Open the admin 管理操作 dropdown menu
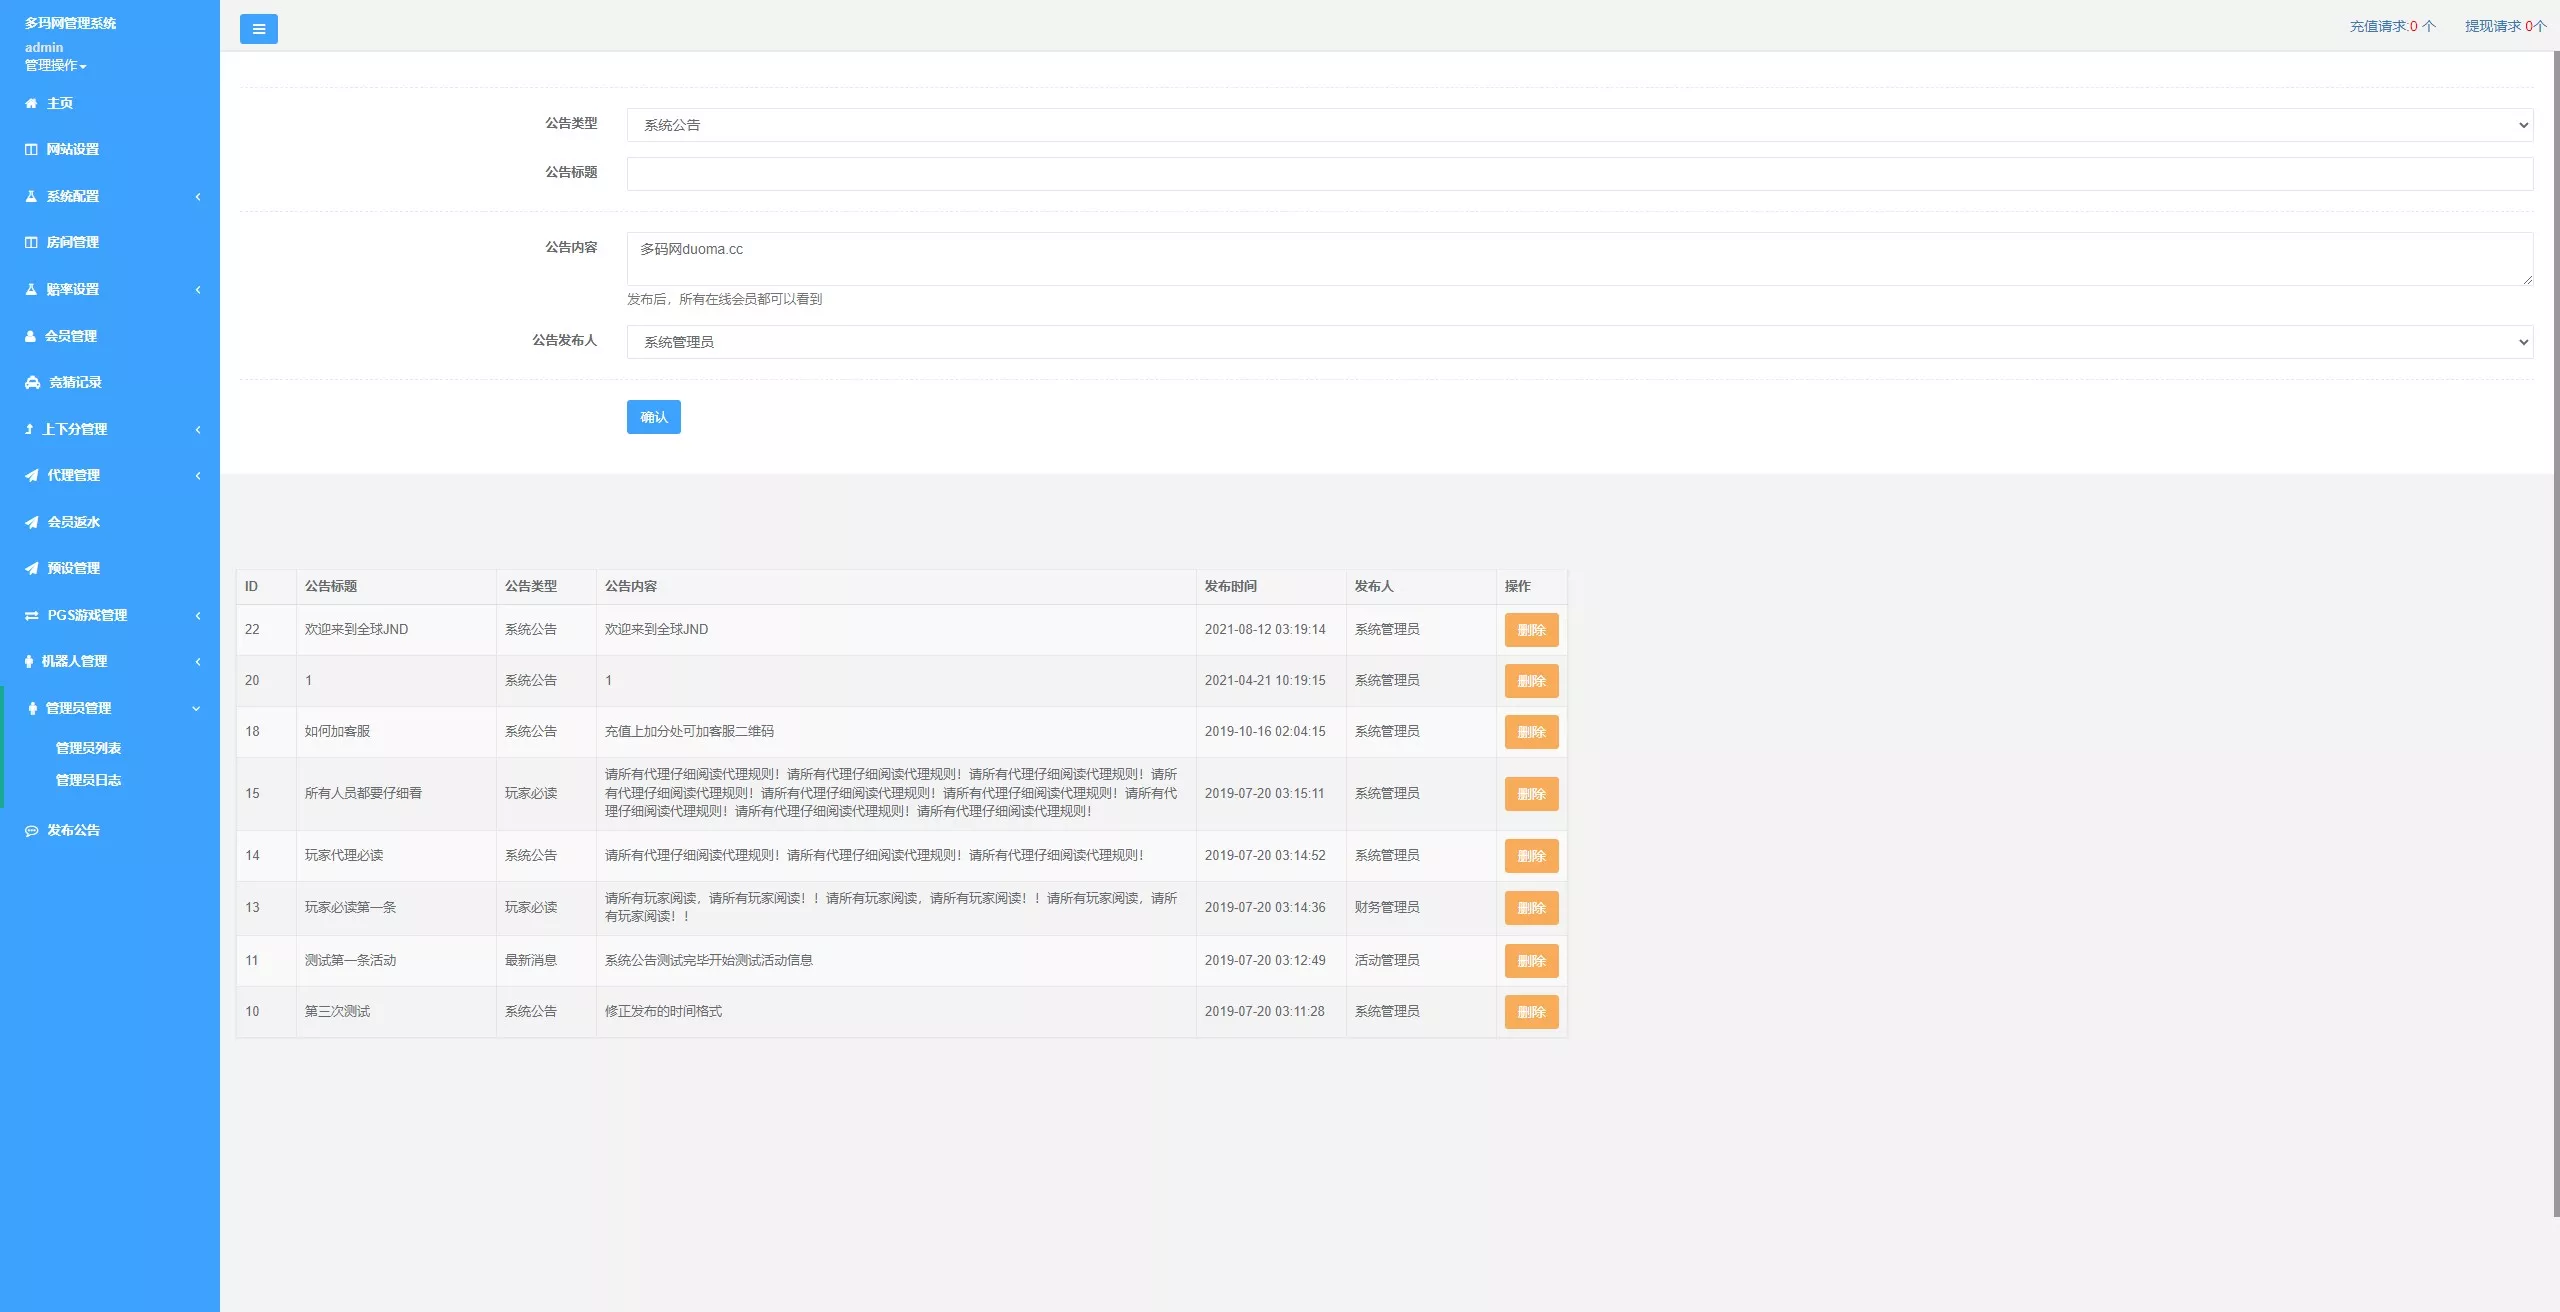2560x1312 pixels. tap(56, 65)
